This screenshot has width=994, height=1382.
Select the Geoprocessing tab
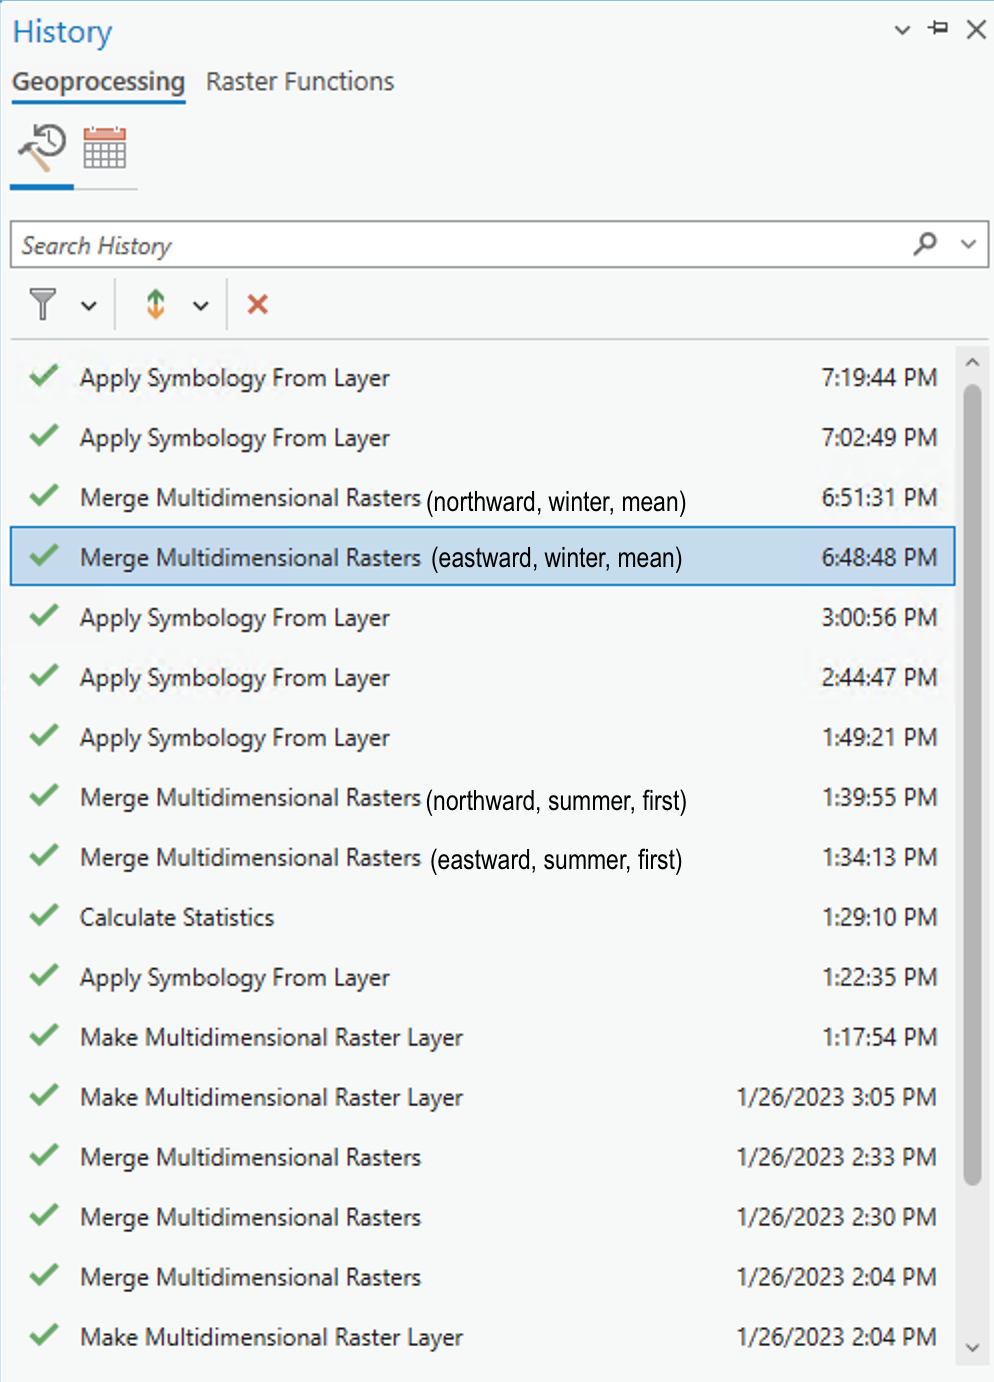98,82
